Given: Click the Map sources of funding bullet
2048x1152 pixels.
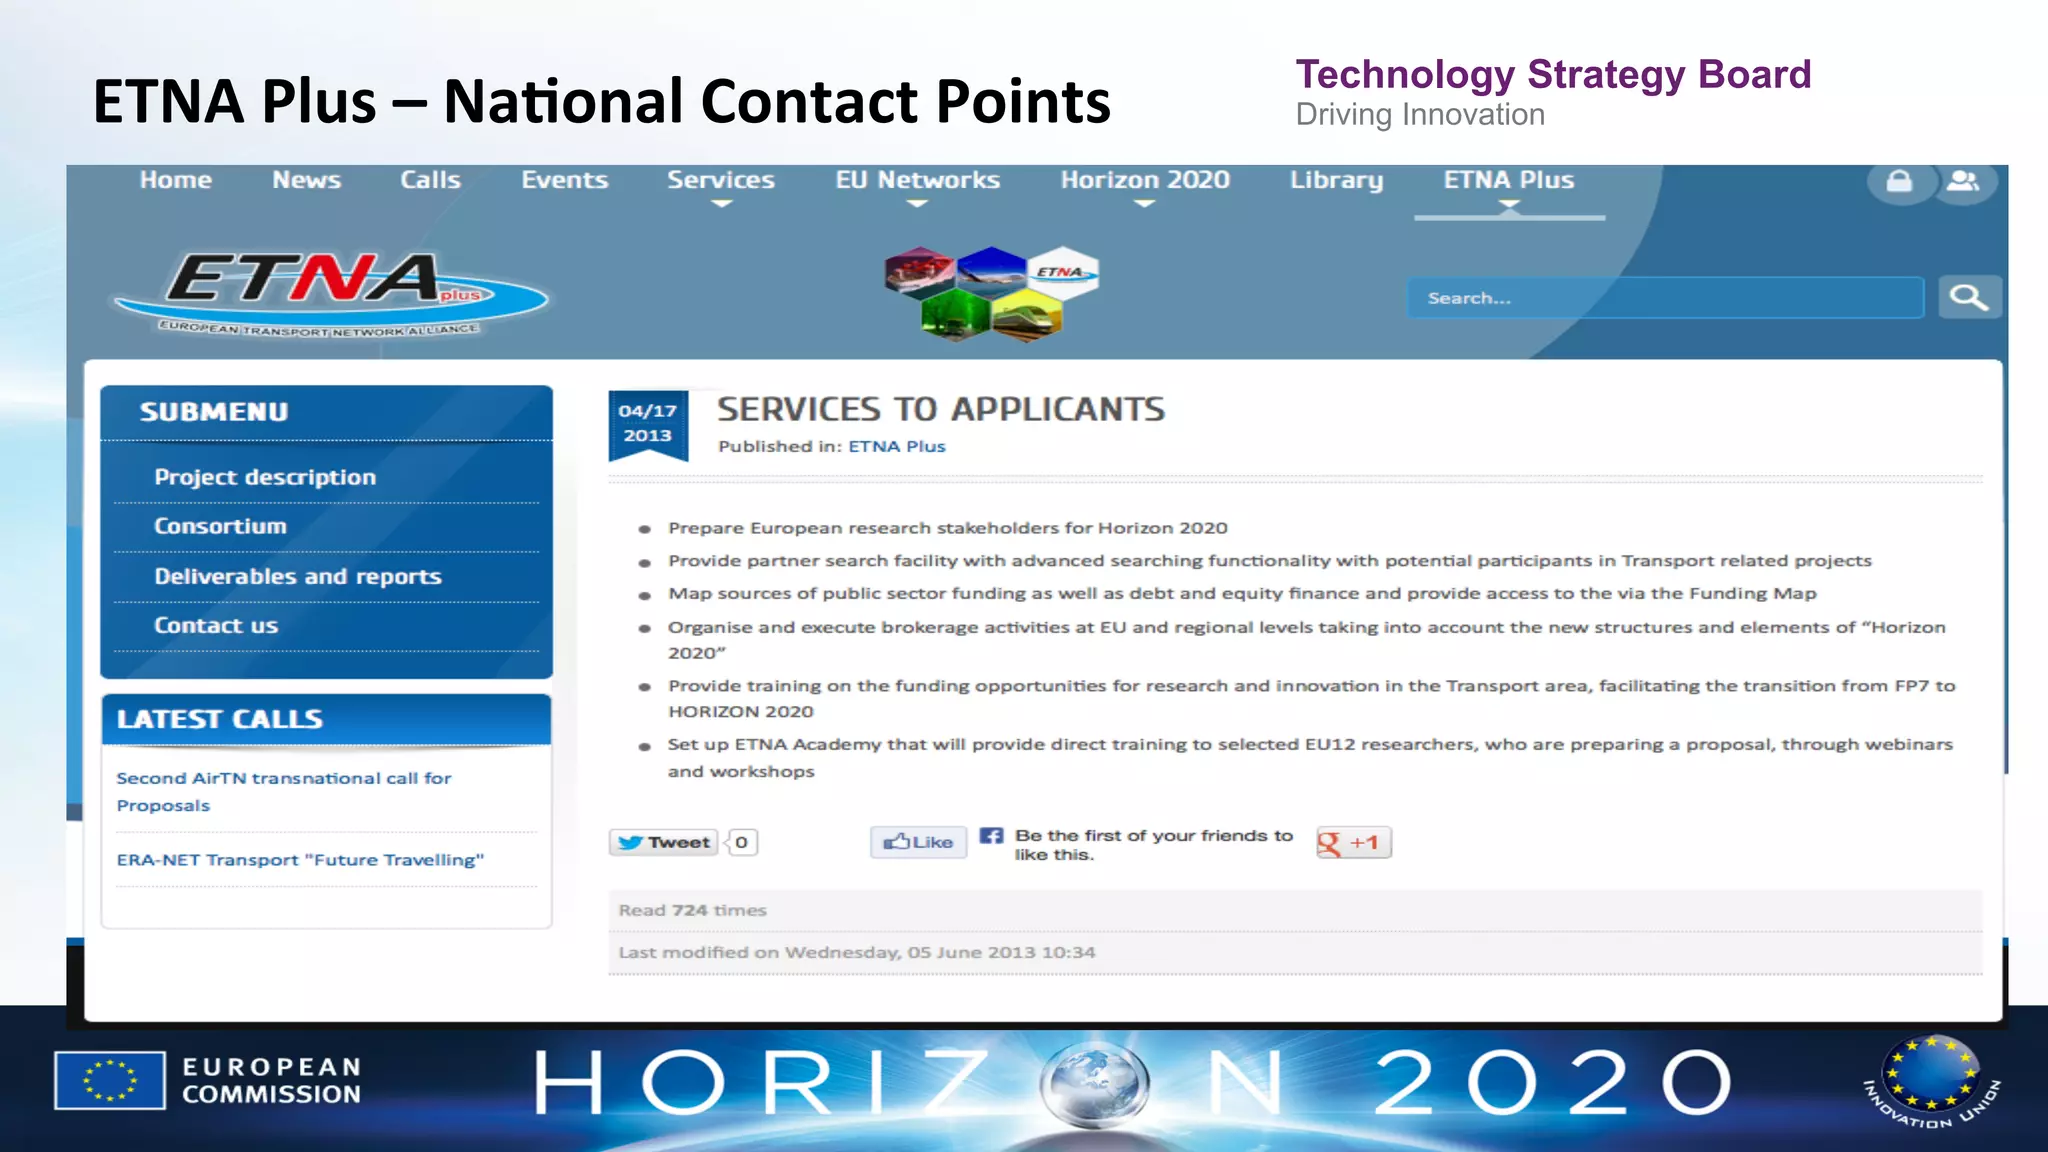Looking at the screenshot, I should 1242,593.
